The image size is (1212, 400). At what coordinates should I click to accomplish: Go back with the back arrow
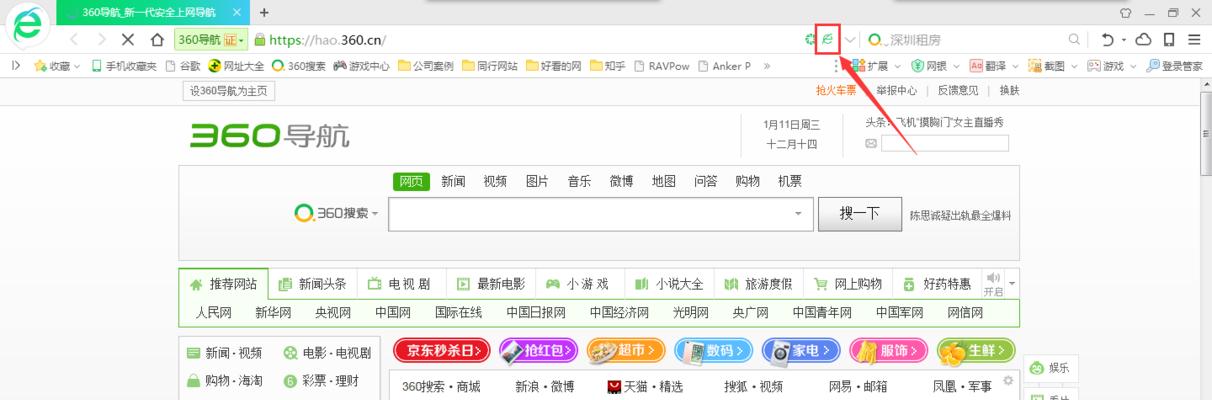coord(74,40)
